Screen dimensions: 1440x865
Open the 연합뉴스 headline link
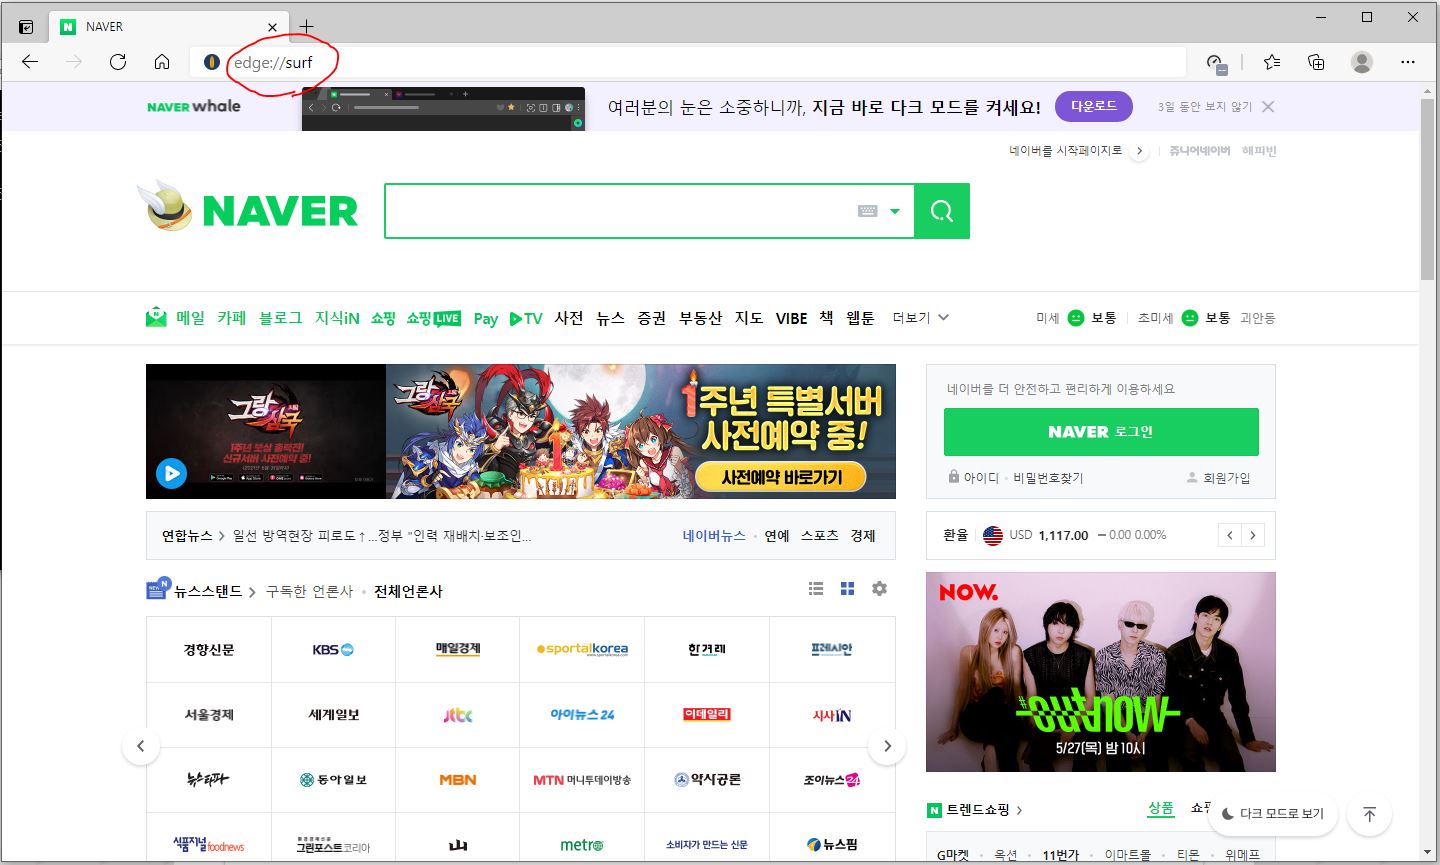pyautogui.click(x=382, y=536)
